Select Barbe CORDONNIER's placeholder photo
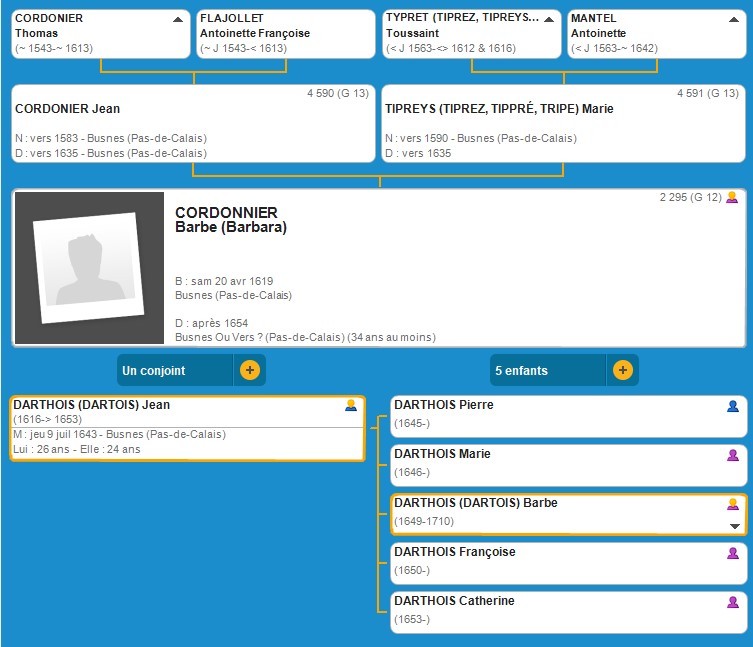 click(x=89, y=267)
